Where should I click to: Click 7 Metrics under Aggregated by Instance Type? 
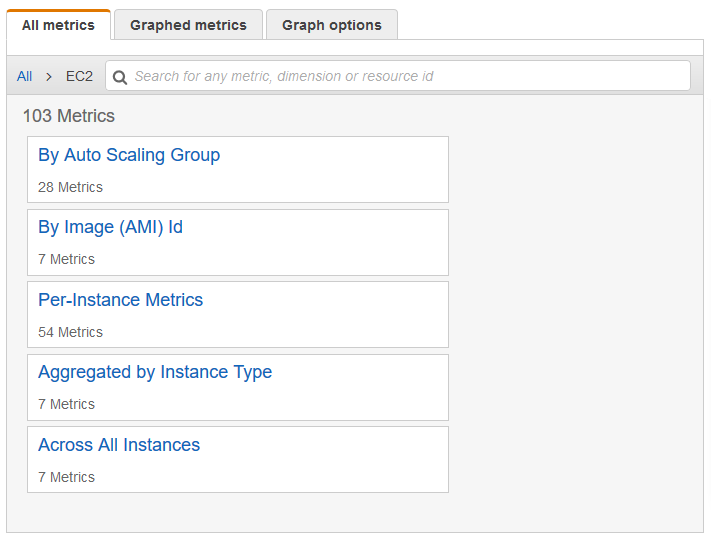coord(66,404)
